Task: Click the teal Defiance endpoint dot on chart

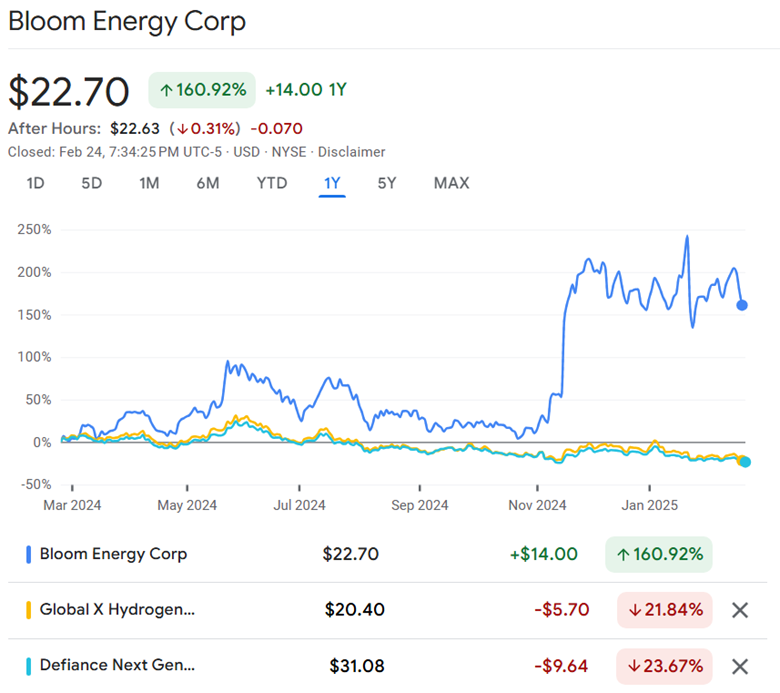Action: pyautogui.click(x=745, y=462)
